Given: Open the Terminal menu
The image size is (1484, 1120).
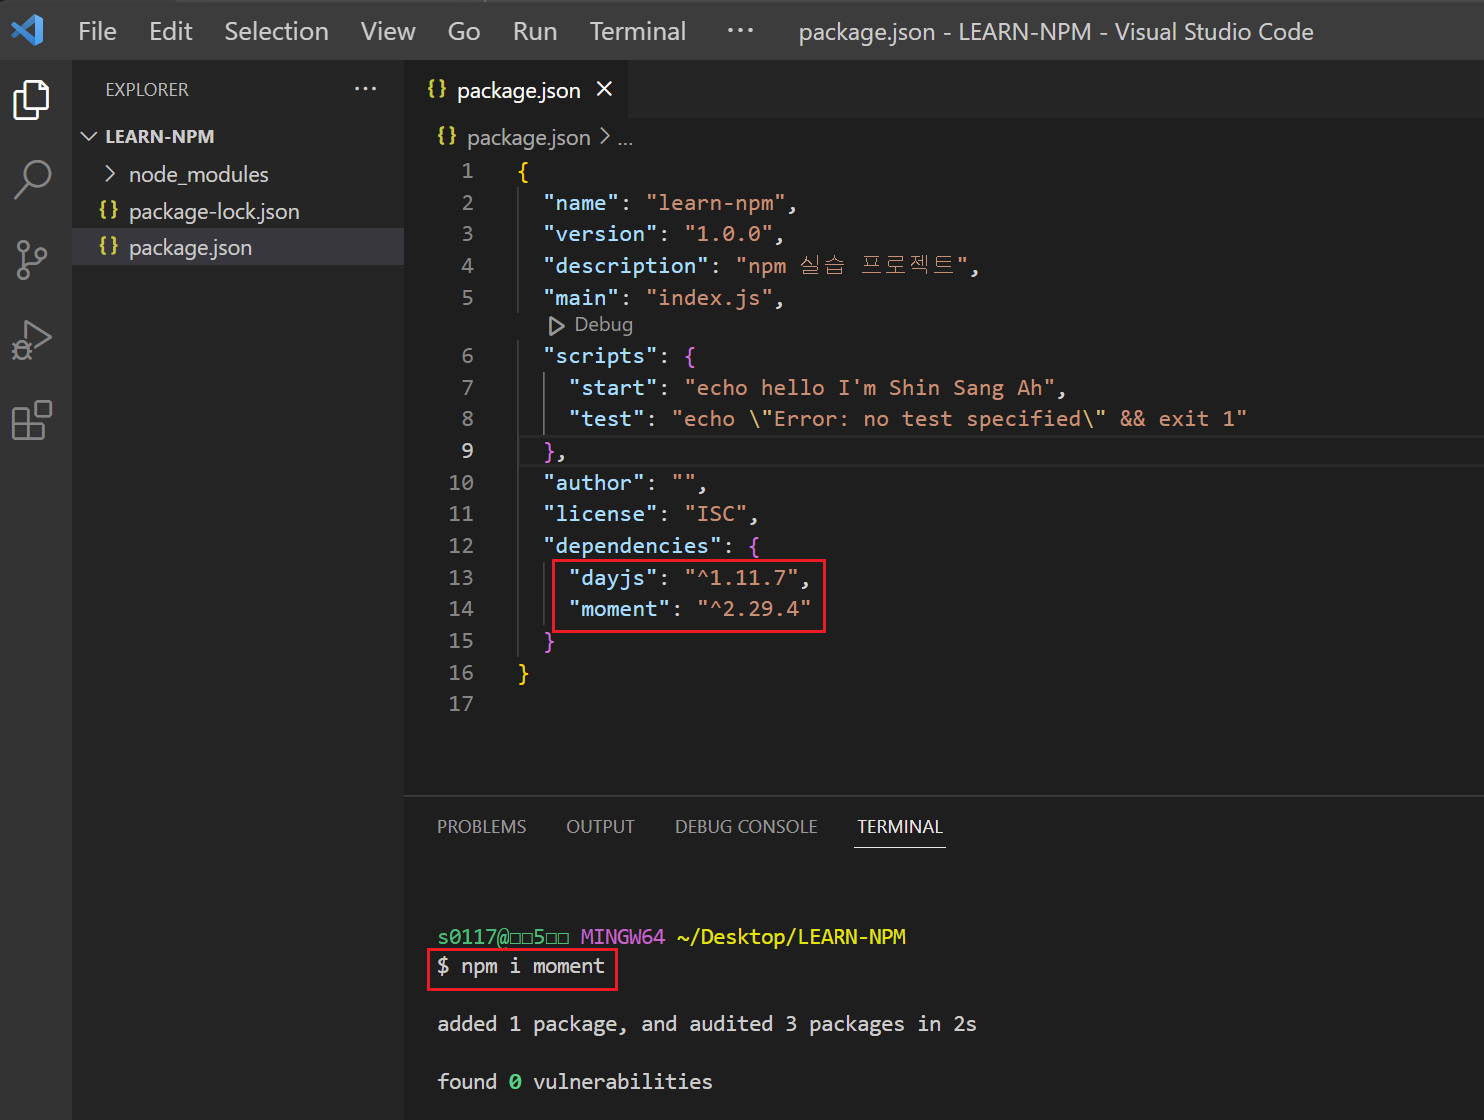Looking at the screenshot, I should 638,31.
